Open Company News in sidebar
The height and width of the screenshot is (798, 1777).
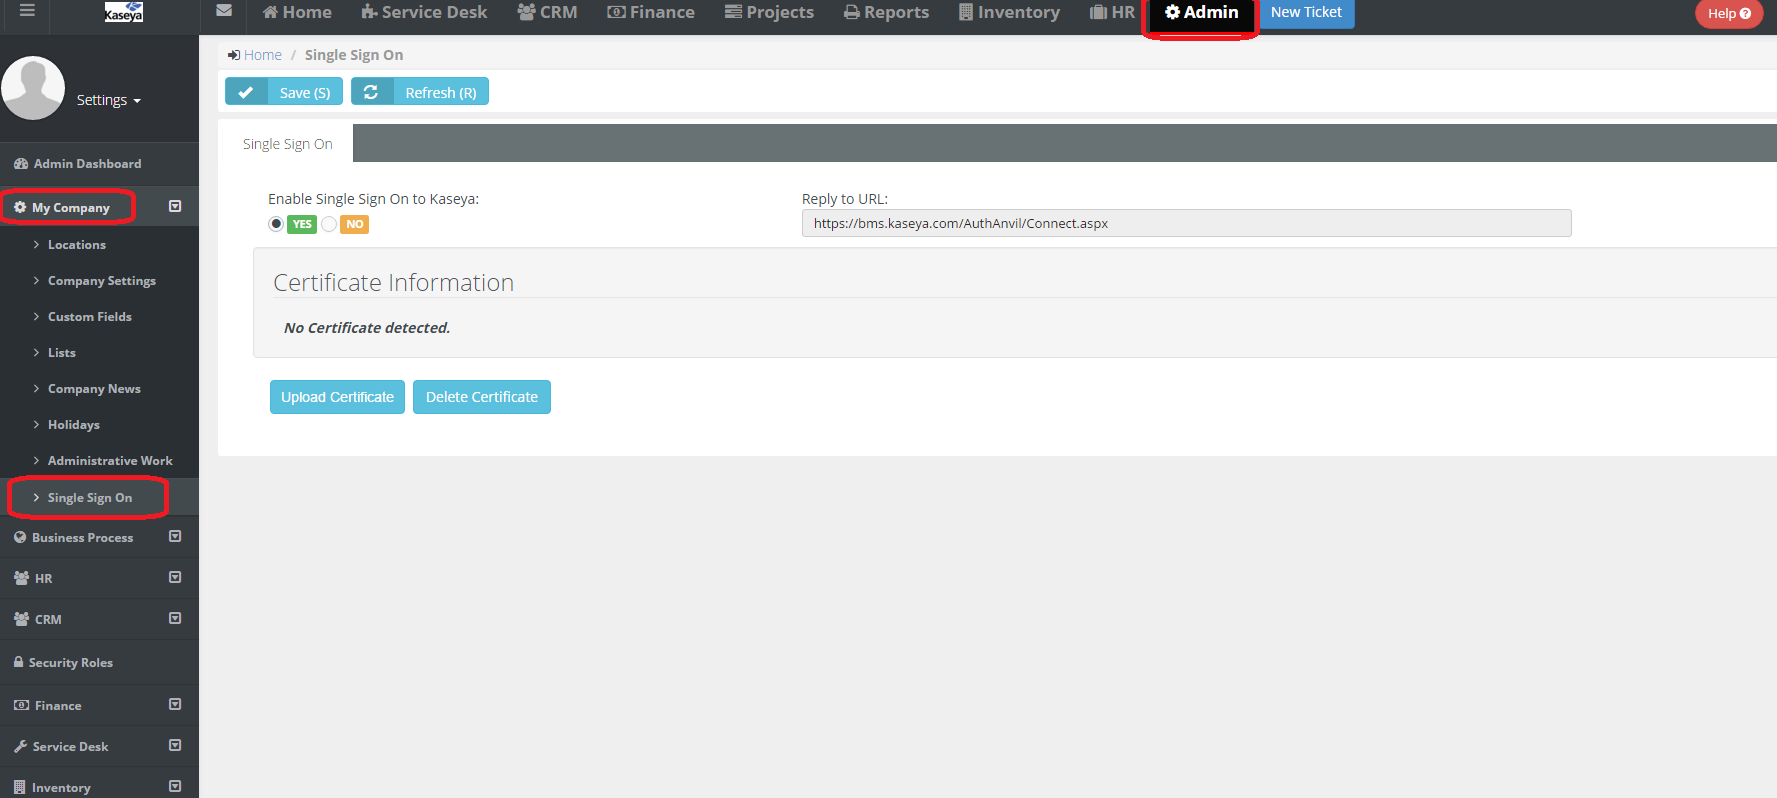coord(94,389)
